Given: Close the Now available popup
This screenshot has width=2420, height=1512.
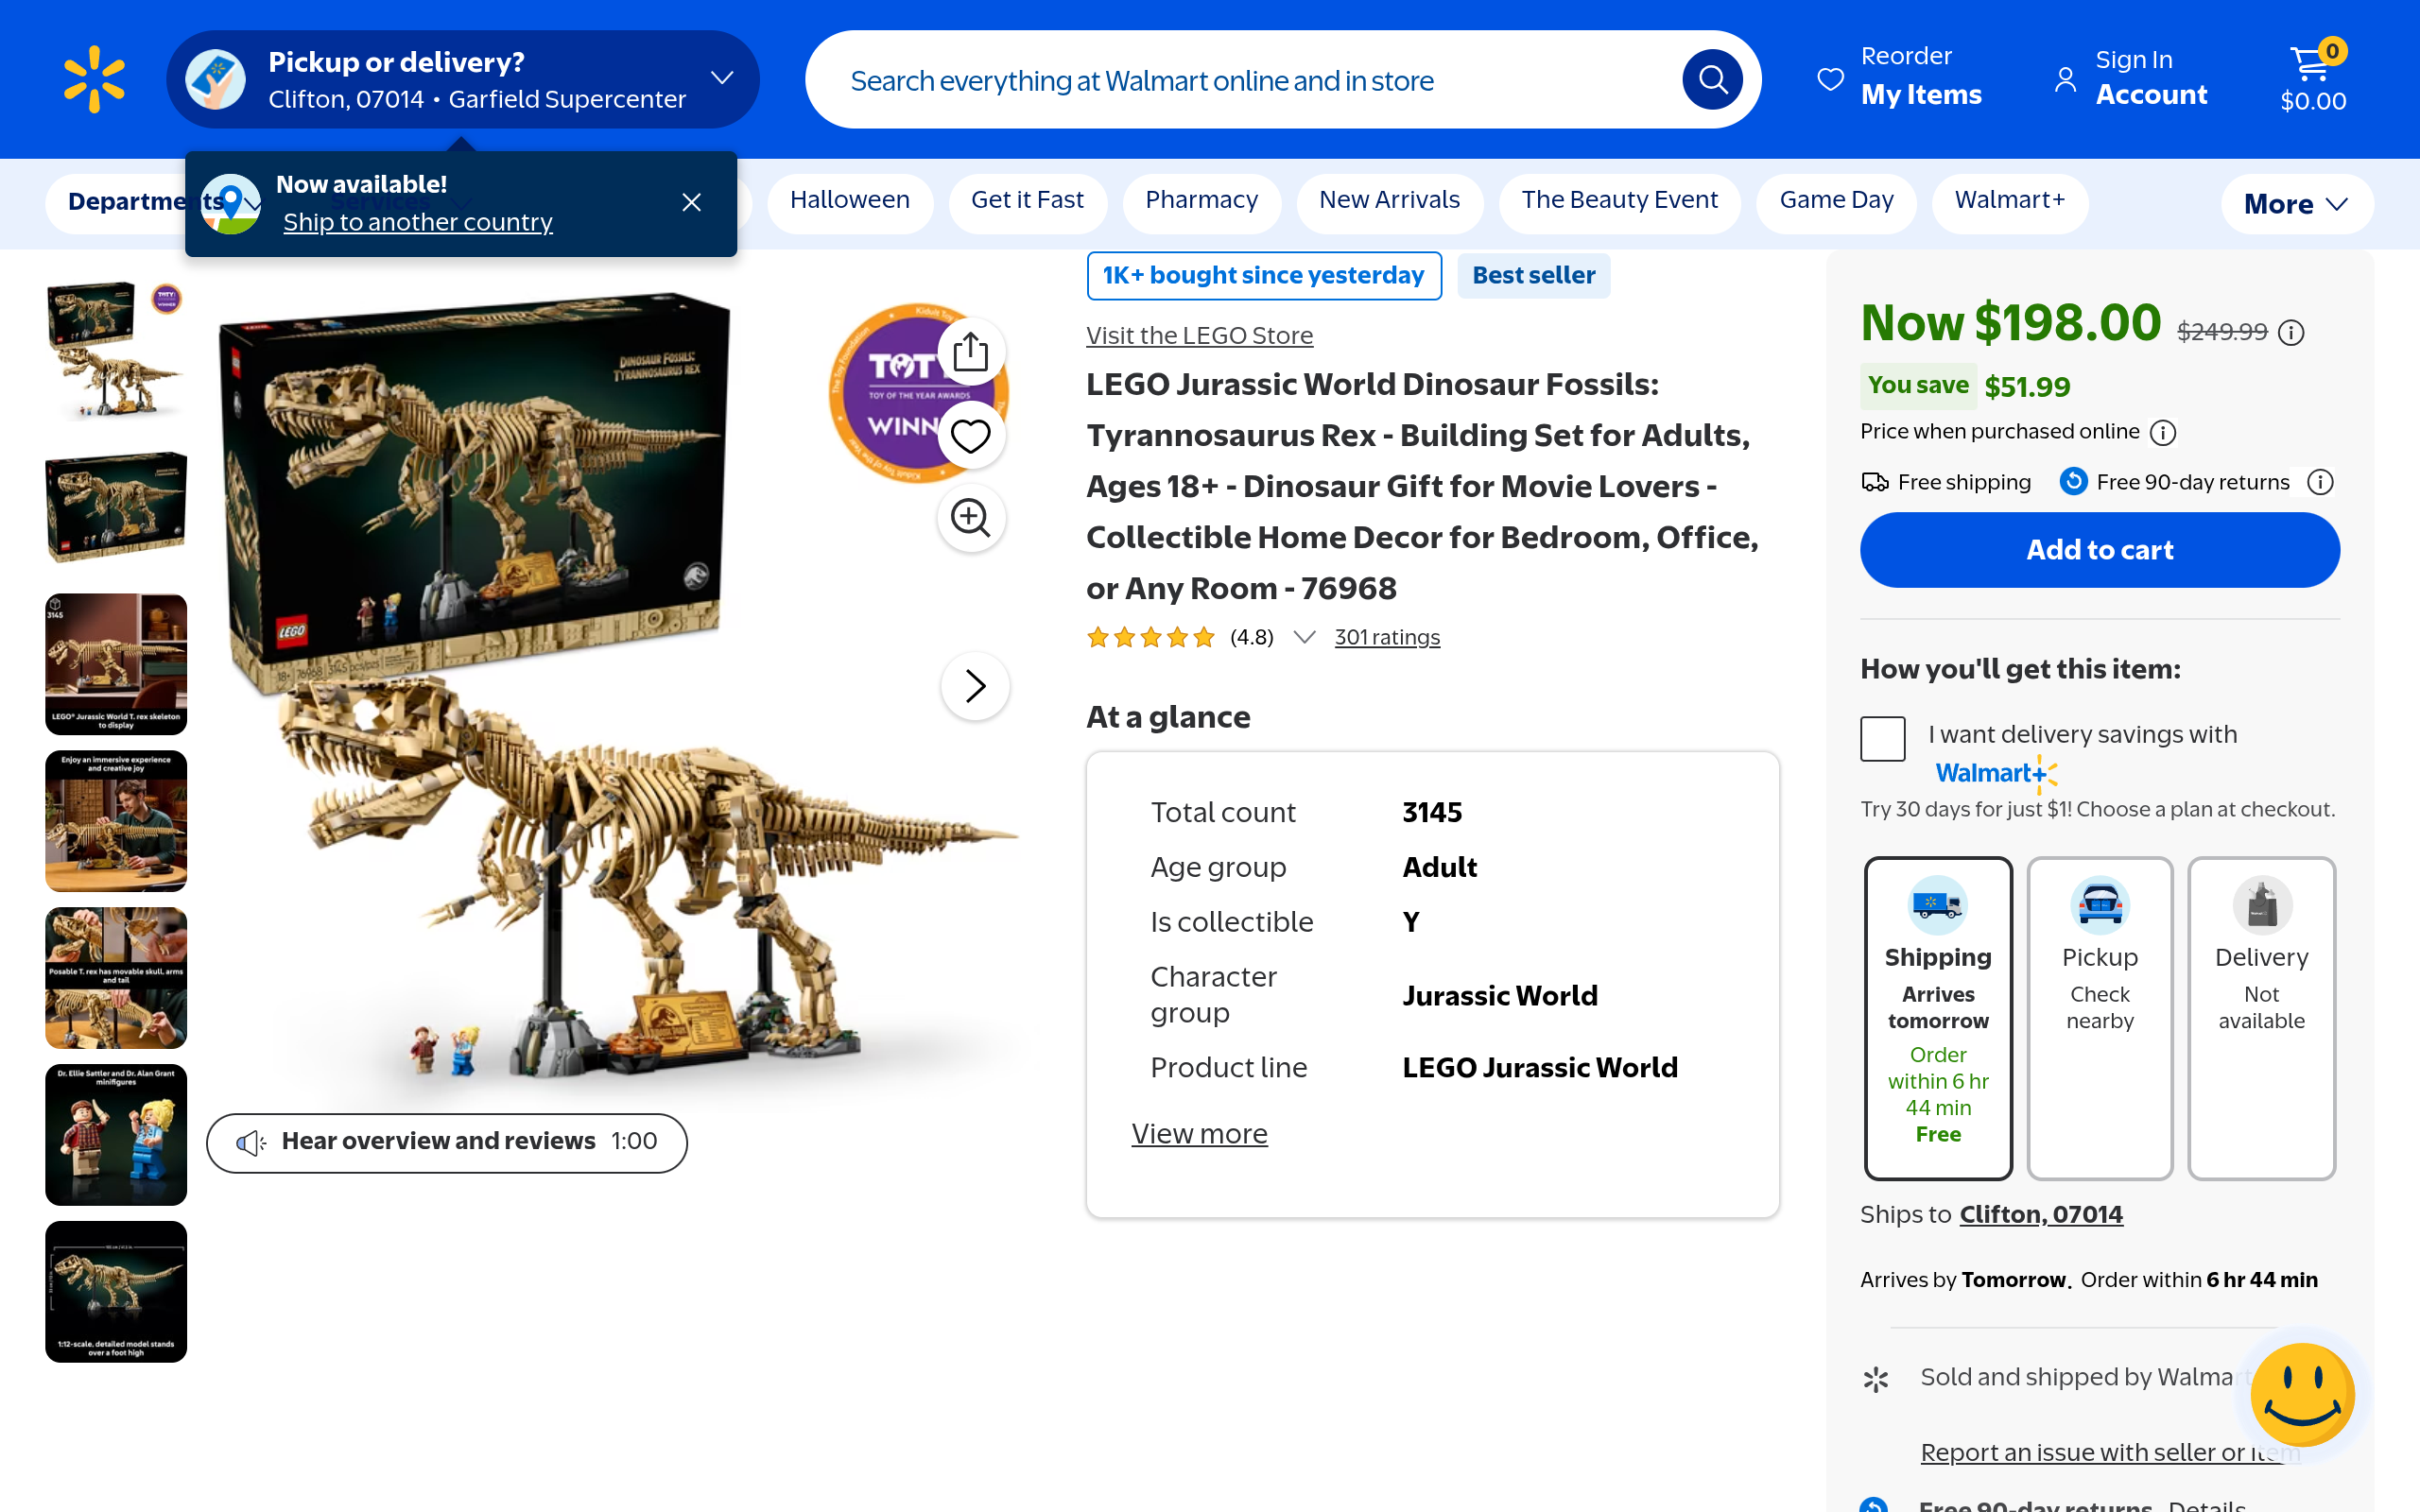Looking at the screenshot, I should (691, 202).
